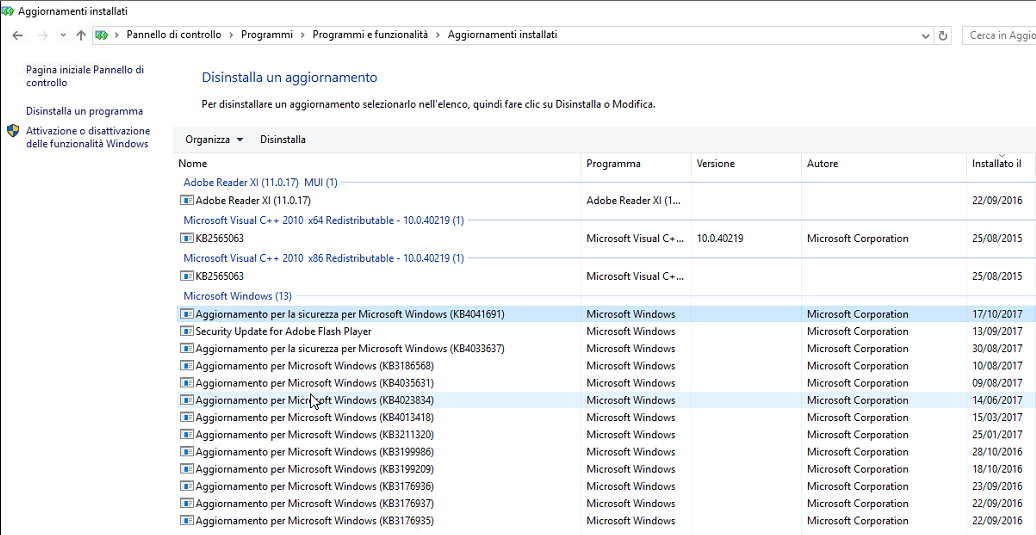Open the Organizza dropdown menu

point(214,139)
